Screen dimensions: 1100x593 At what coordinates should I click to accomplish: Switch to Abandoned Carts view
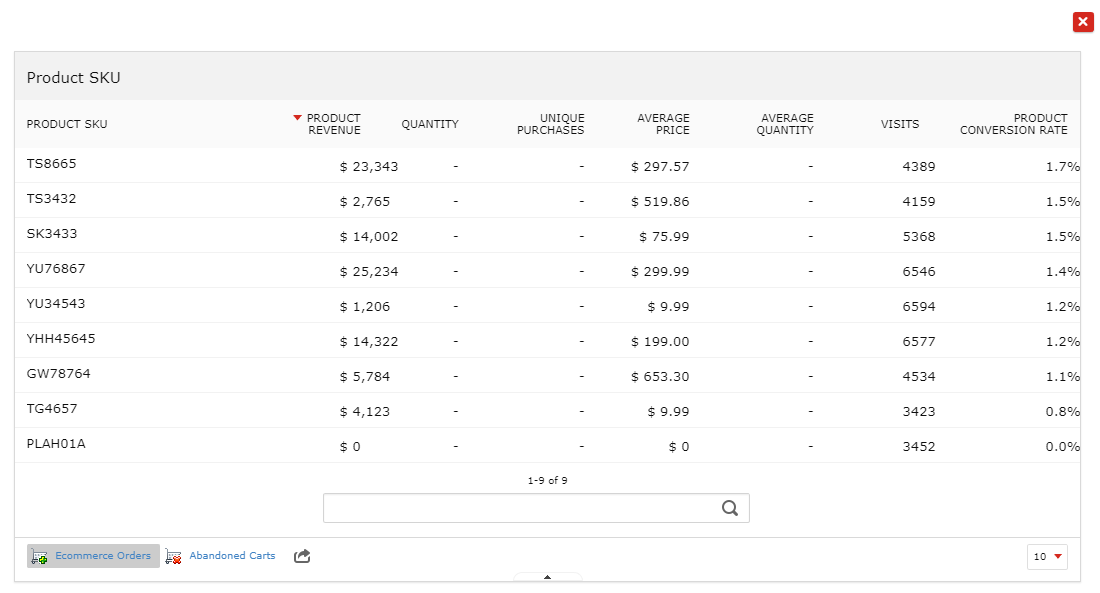(232, 556)
